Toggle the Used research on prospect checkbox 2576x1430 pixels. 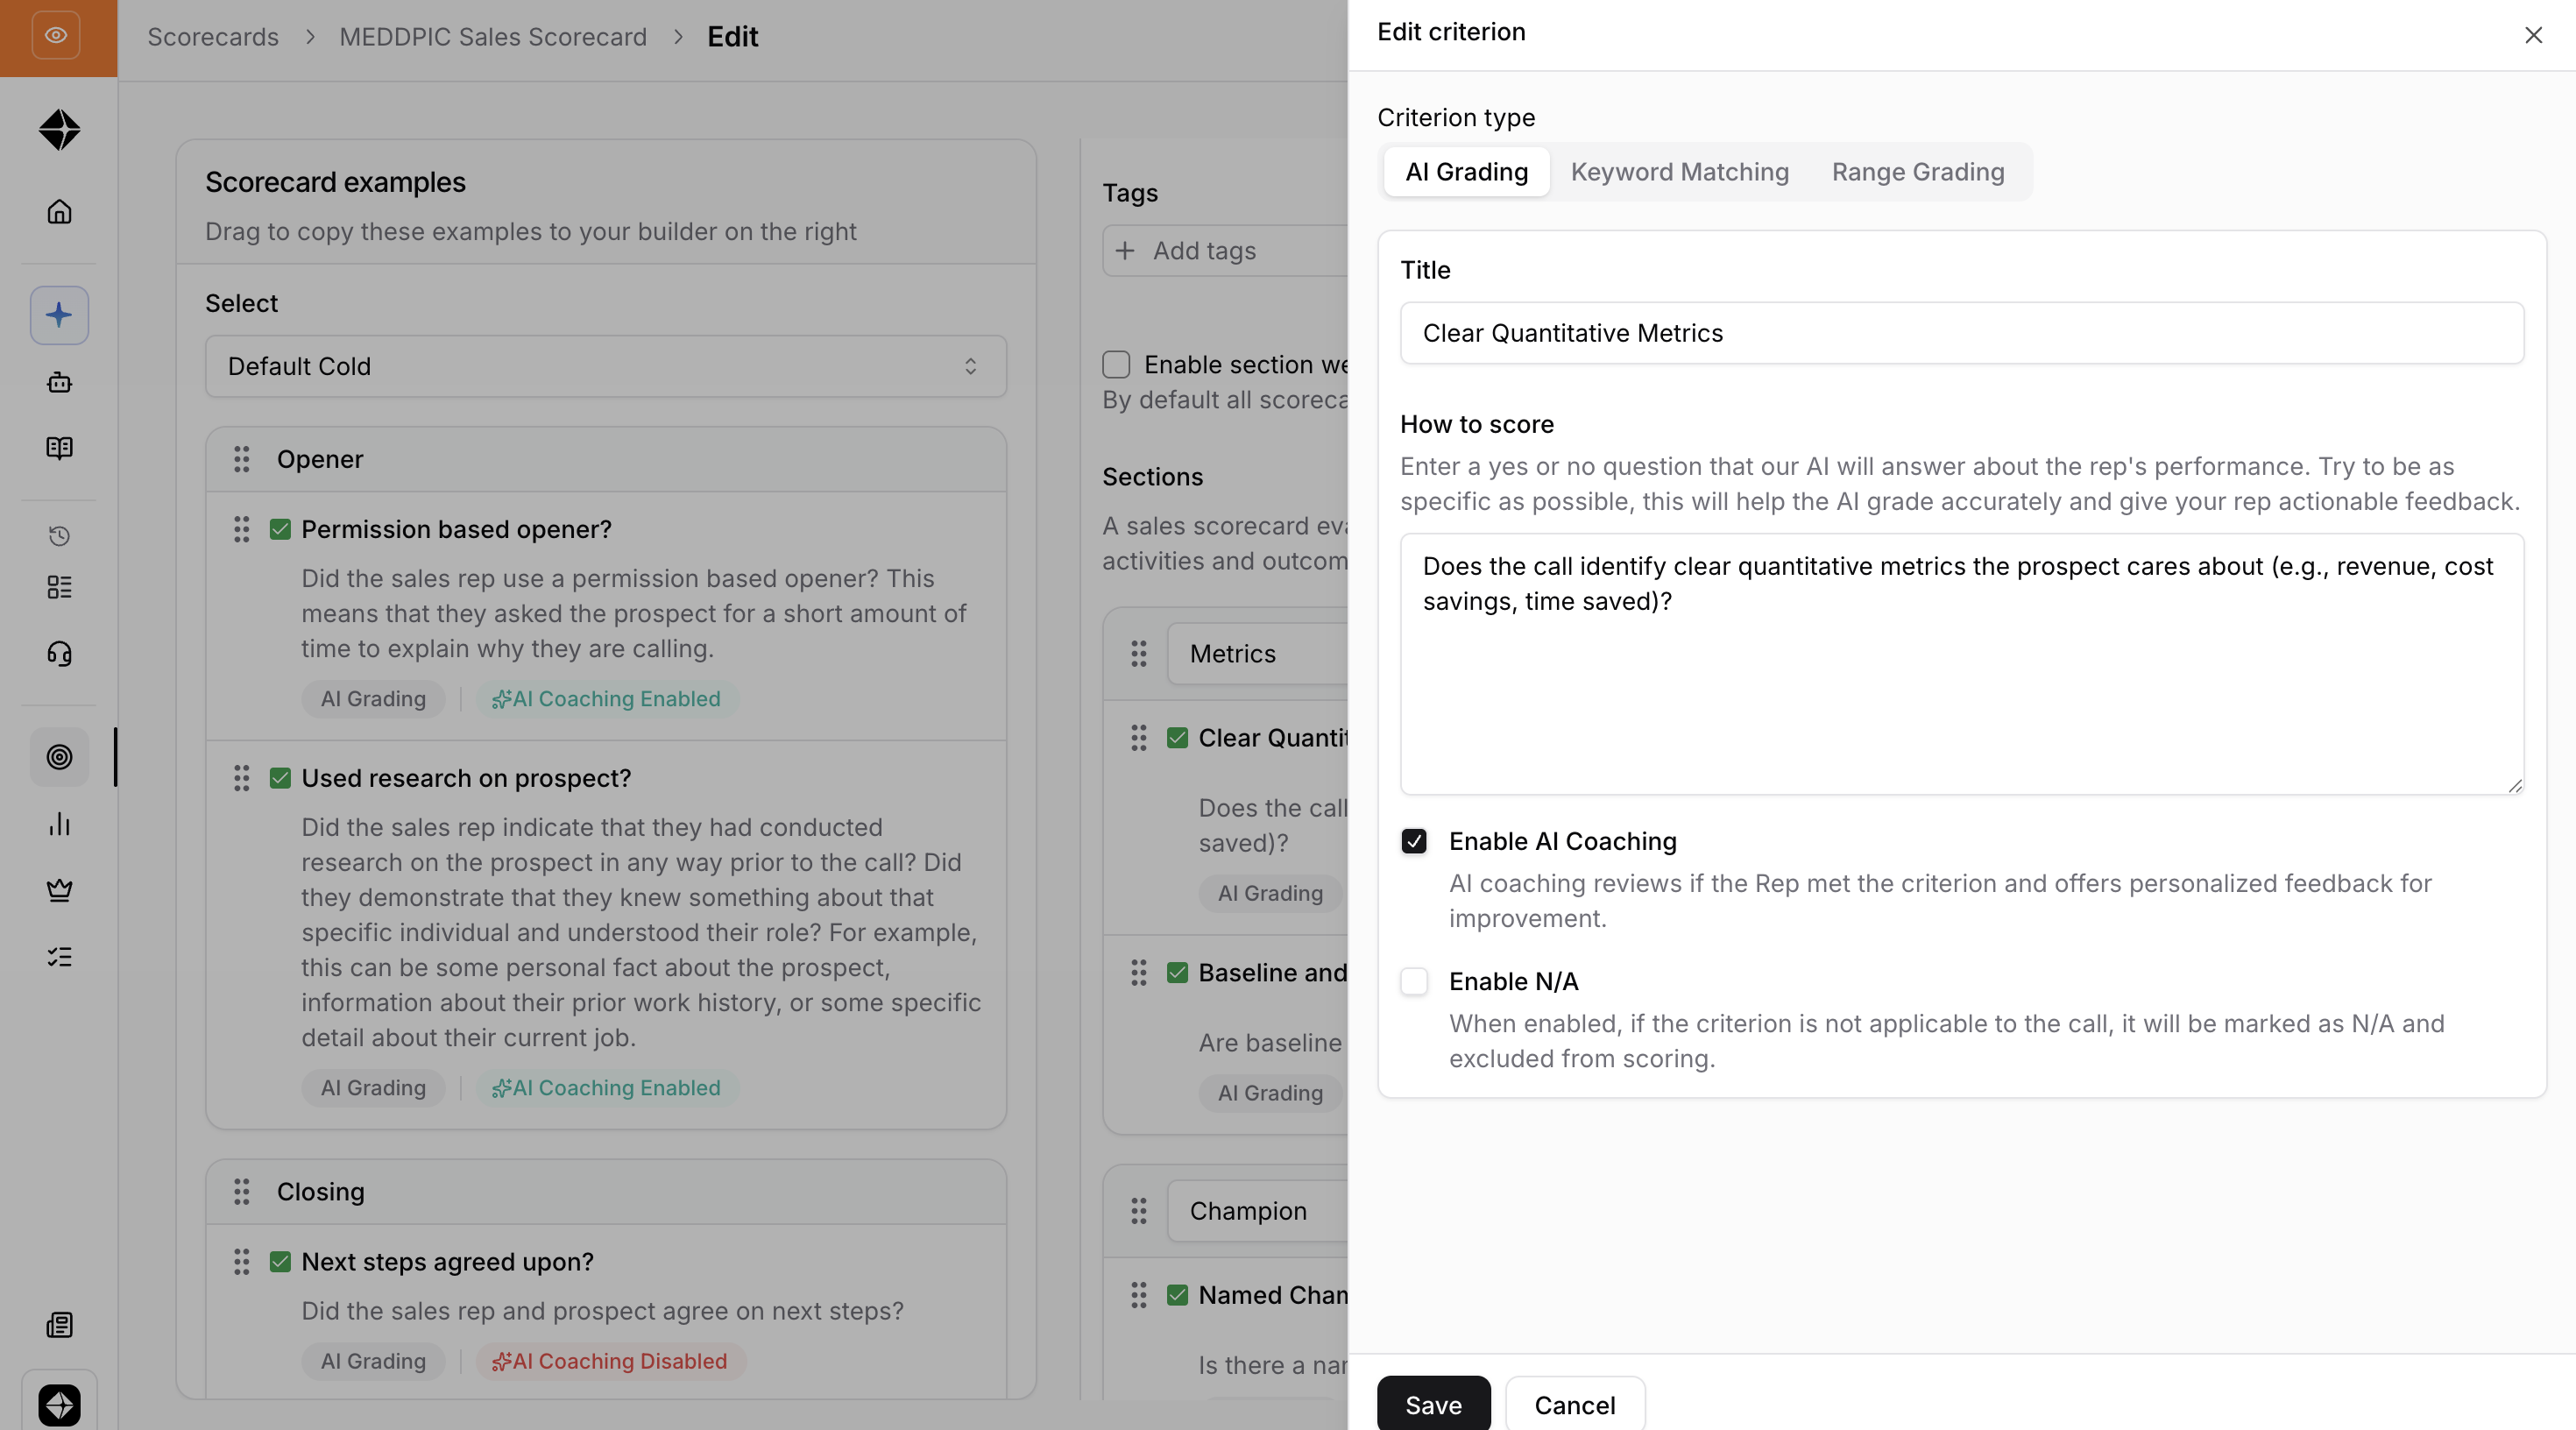point(280,778)
